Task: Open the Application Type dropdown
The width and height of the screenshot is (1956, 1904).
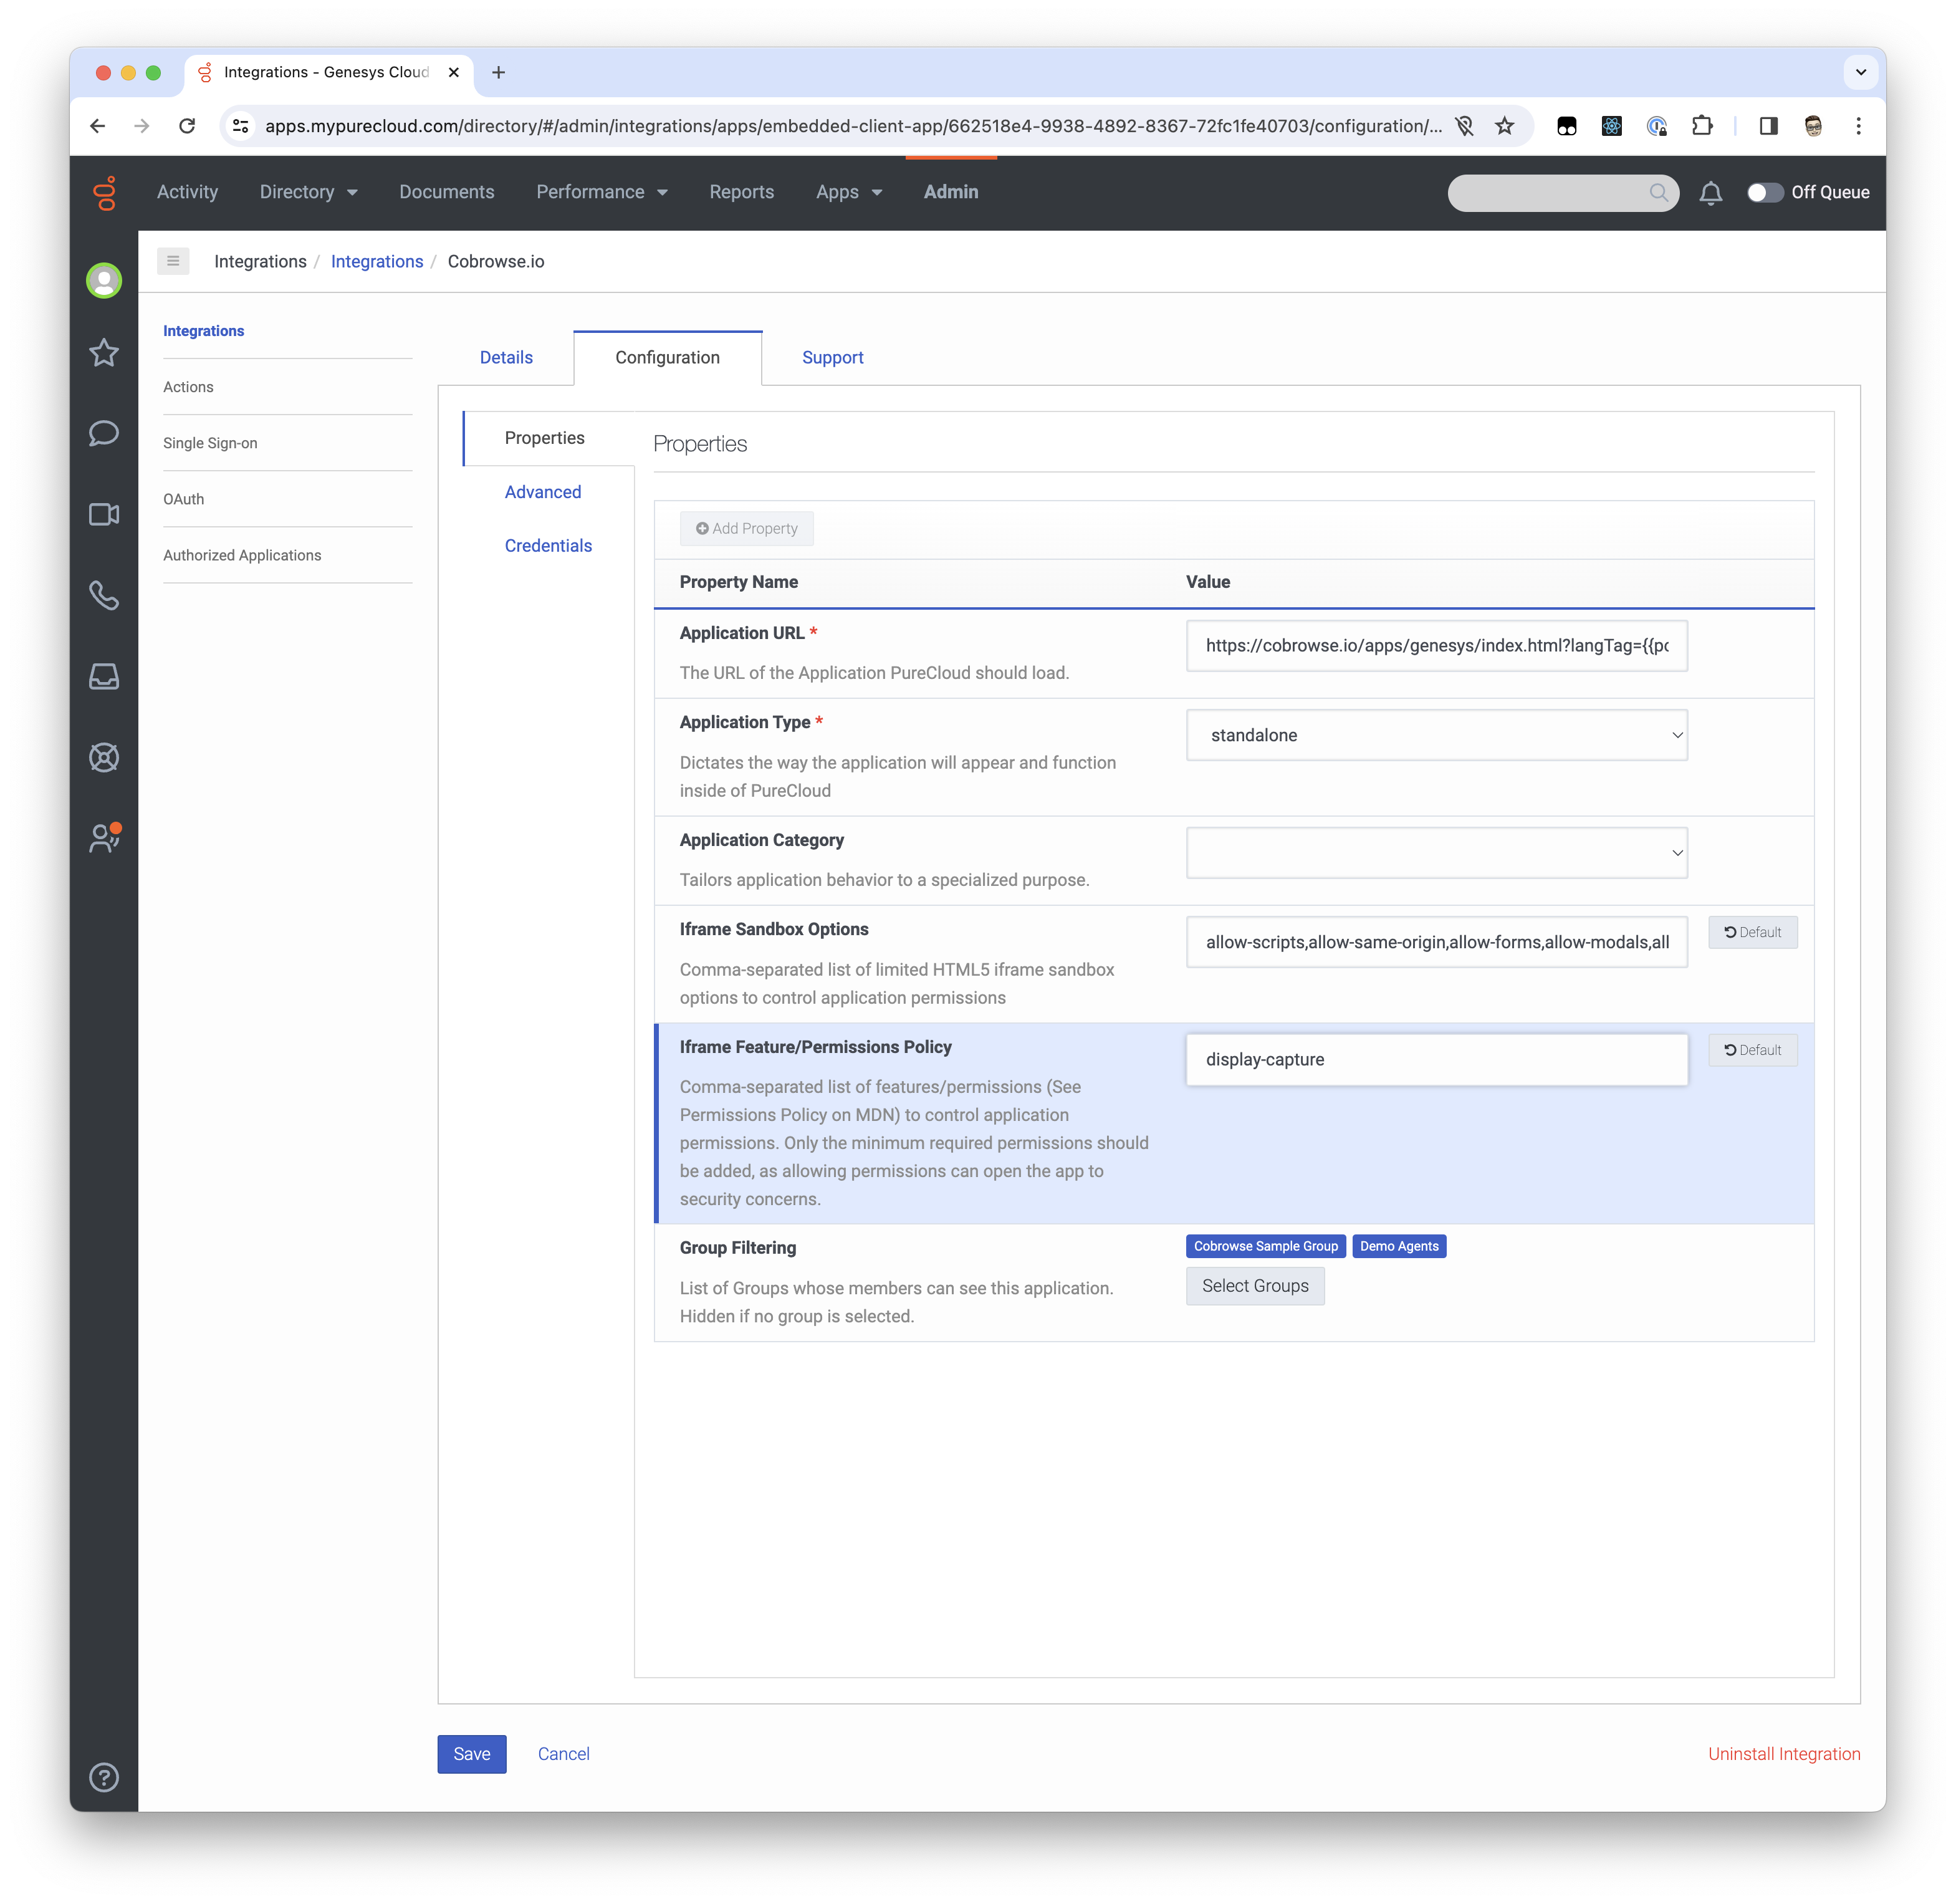Action: point(1436,735)
